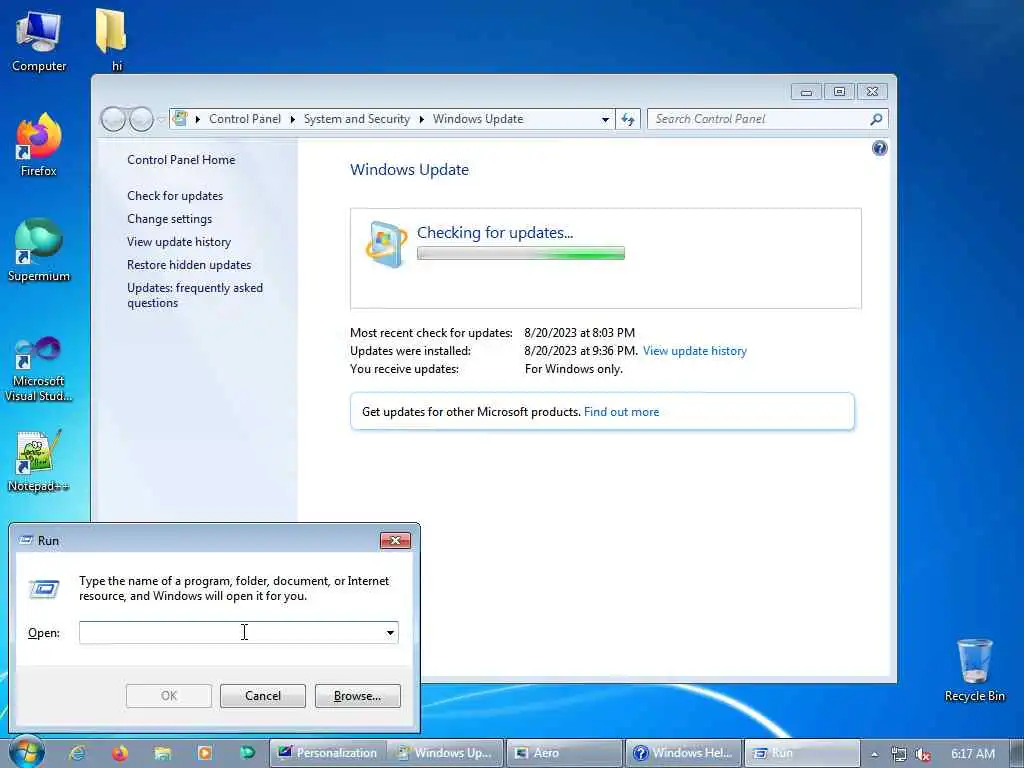Expand the Open combo box dropdown in Run

390,632
